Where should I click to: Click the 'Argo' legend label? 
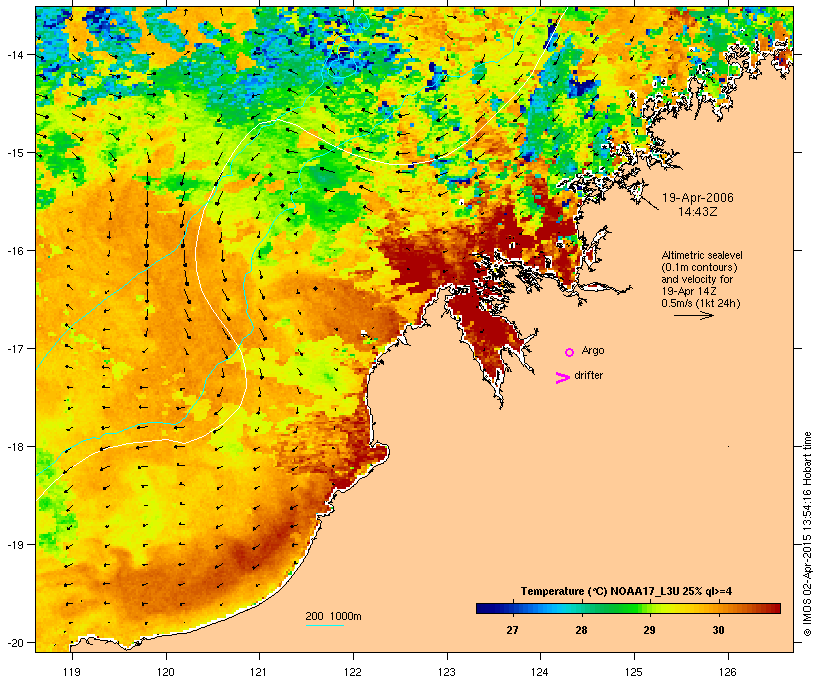[593, 350]
